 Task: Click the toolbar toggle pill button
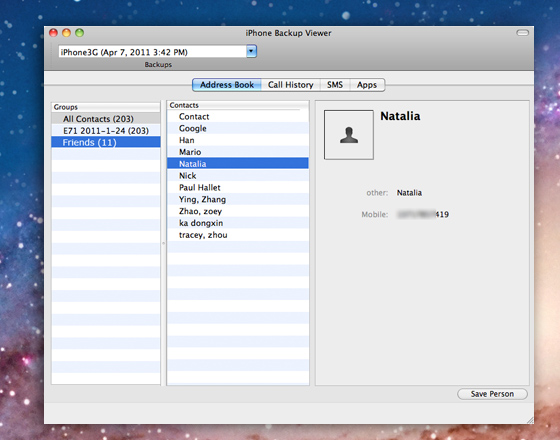click(522, 33)
